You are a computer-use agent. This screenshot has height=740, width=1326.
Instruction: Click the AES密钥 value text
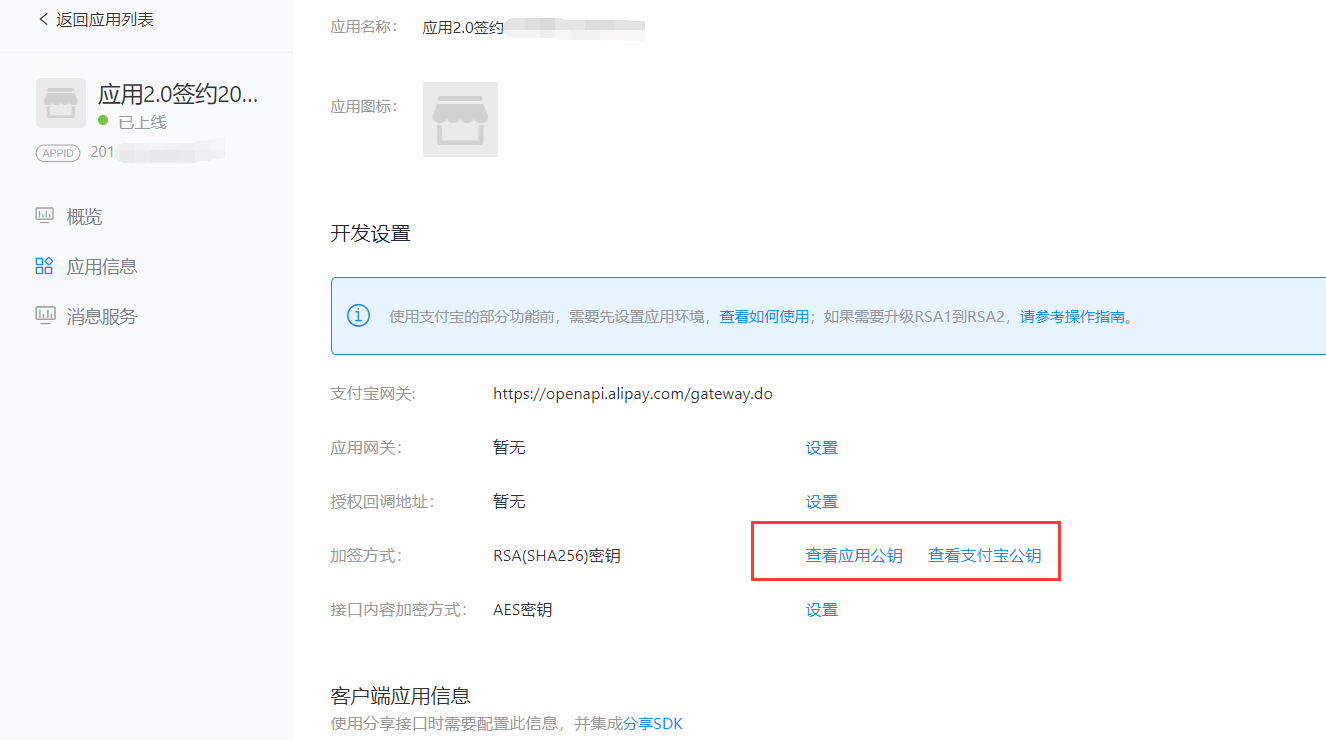click(x=522, y=610)
